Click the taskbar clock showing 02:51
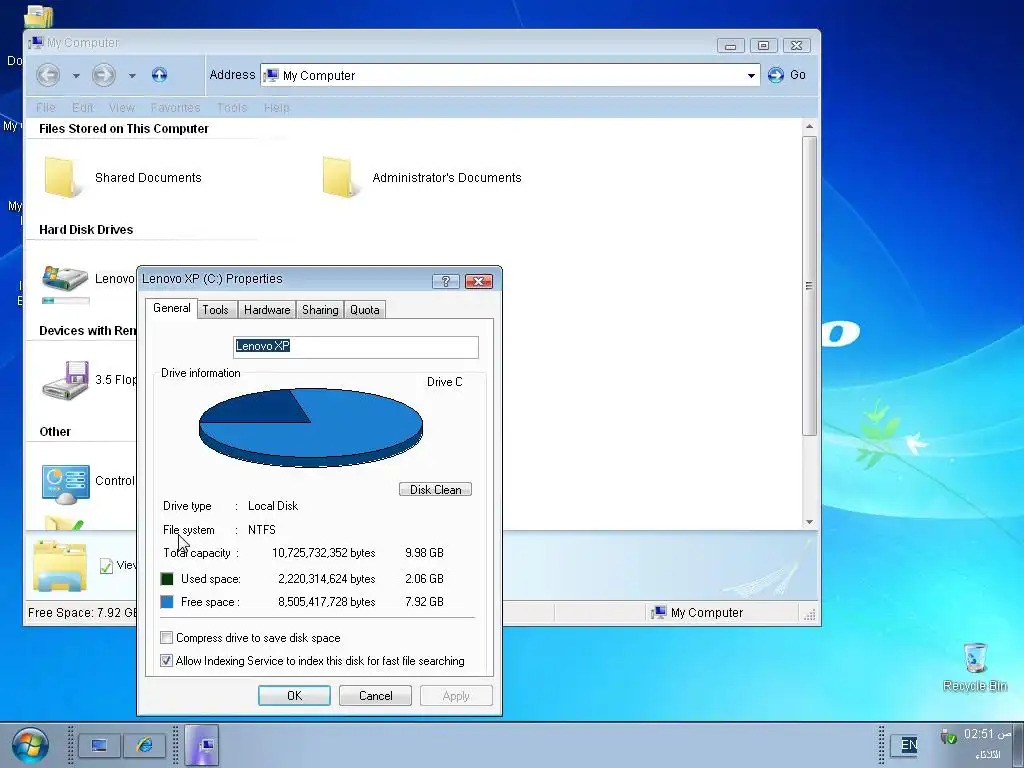The width and height of the screenshot is (1024, 768). click(x=987, y=735)
